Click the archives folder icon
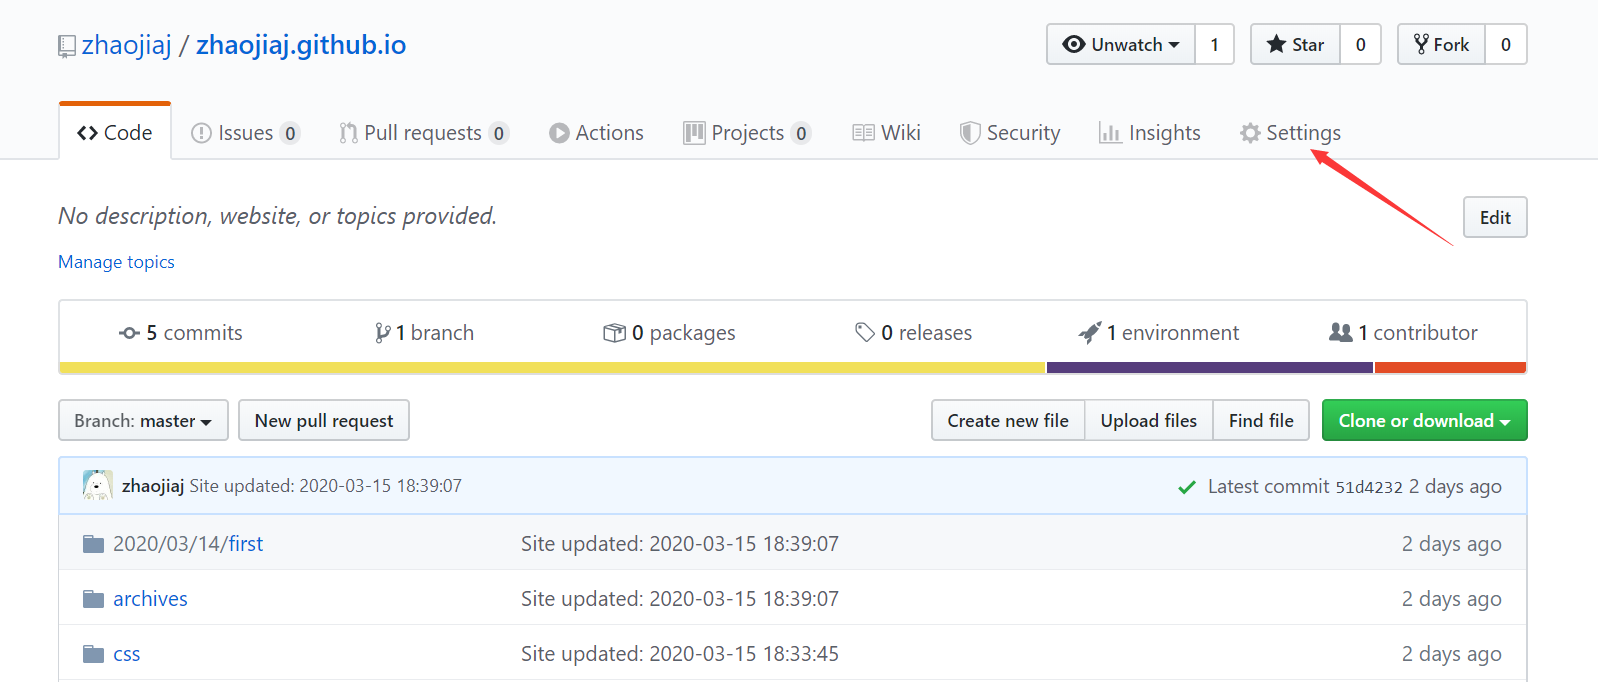1598x682 pixels. (93, 599)
